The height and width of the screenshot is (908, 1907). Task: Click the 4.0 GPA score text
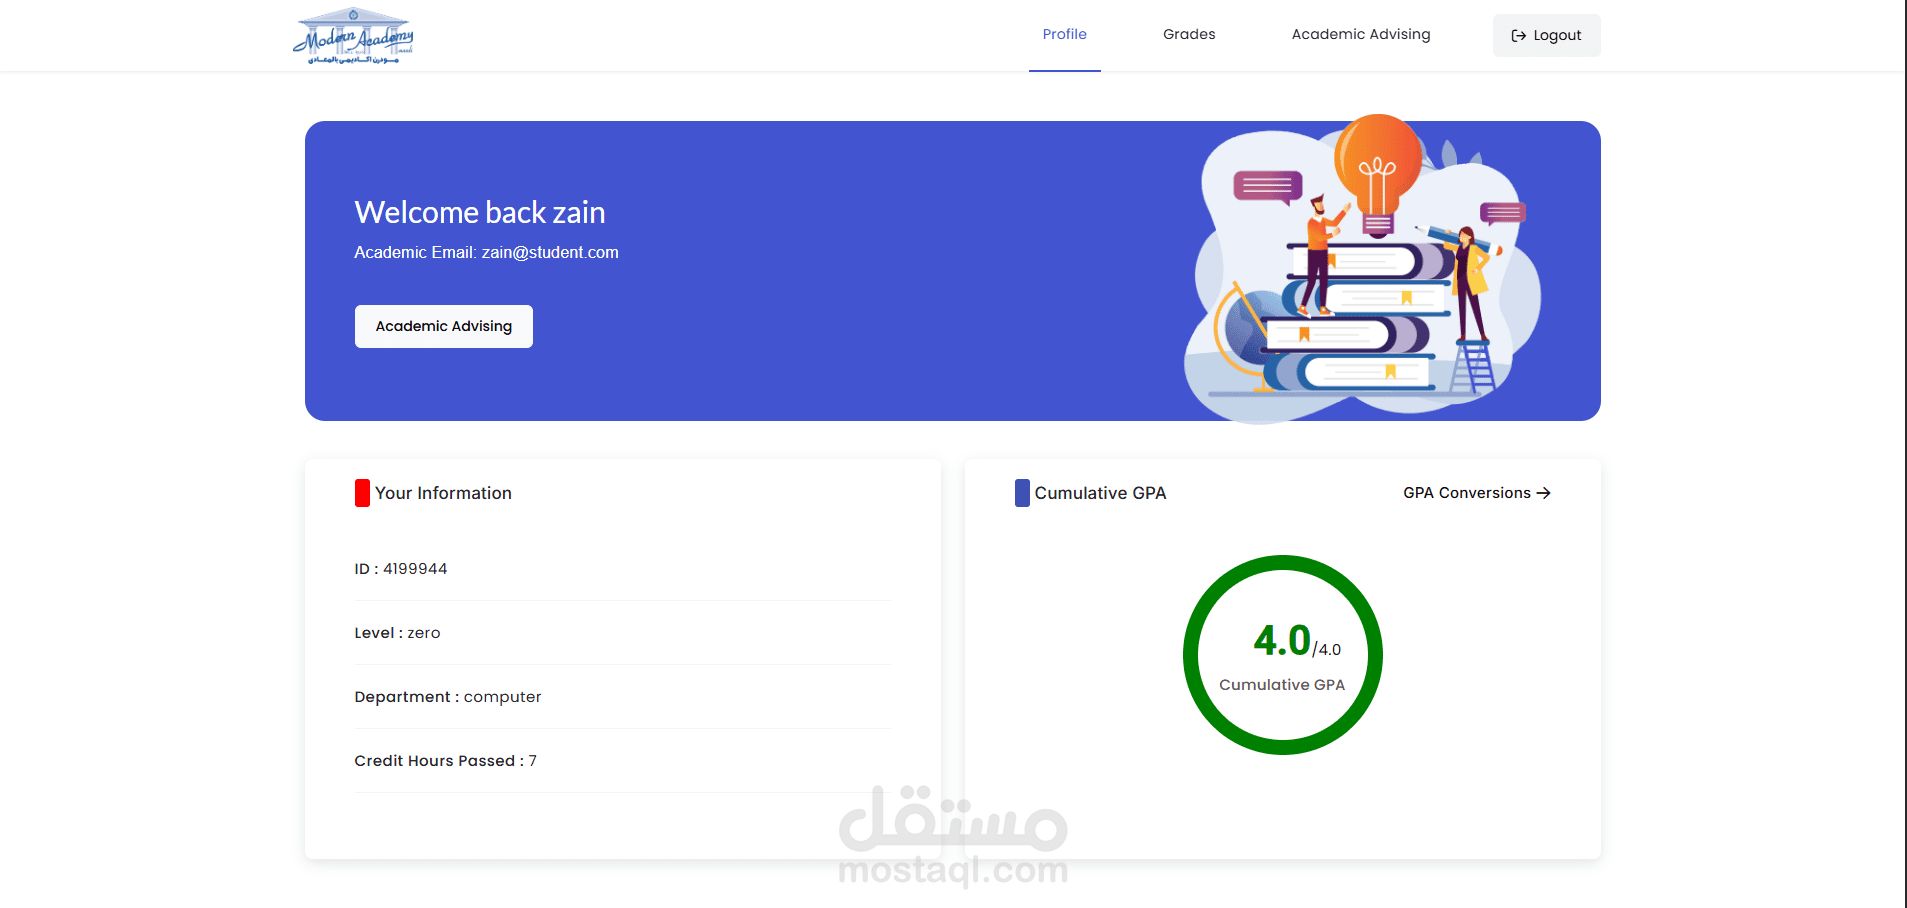click(x=1282, y=641)
